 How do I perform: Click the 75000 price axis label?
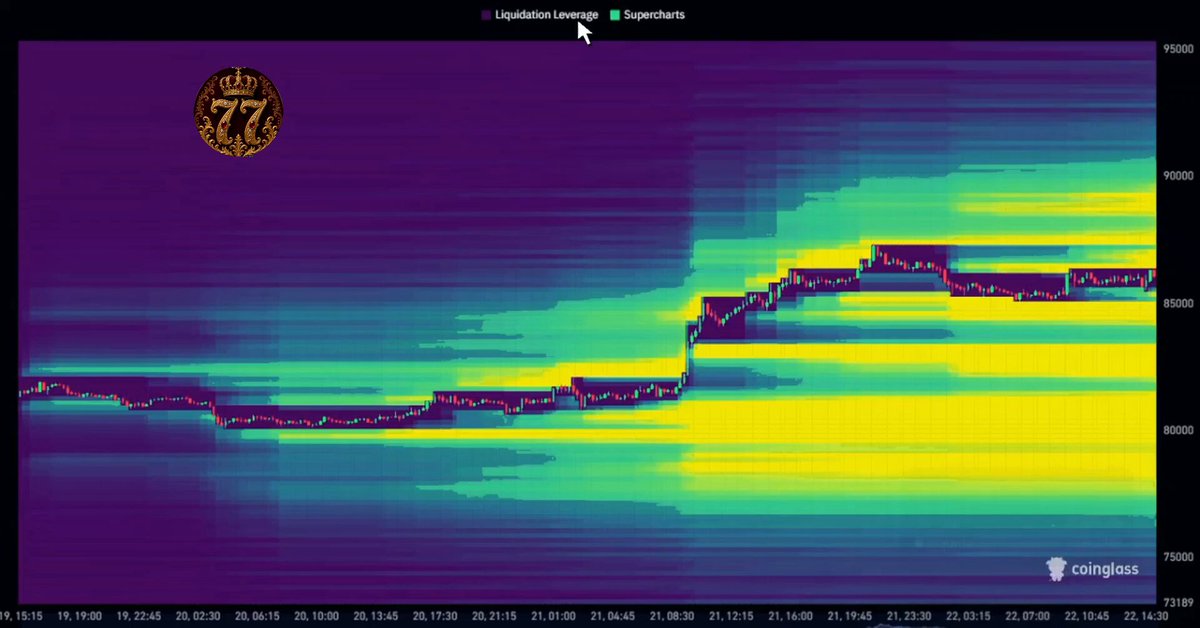[1178, 557]
